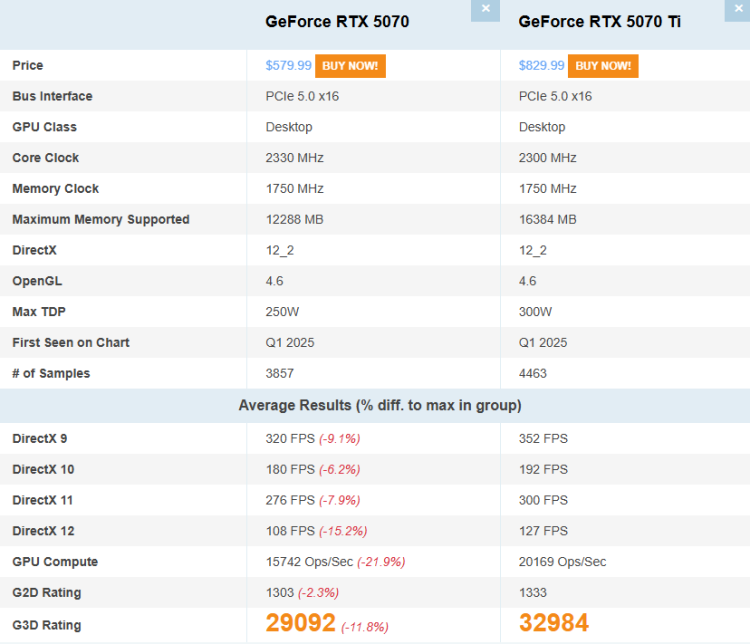
Task: Select the OpenGL row label
Action: pyautogui.click(x=37, y=281)
